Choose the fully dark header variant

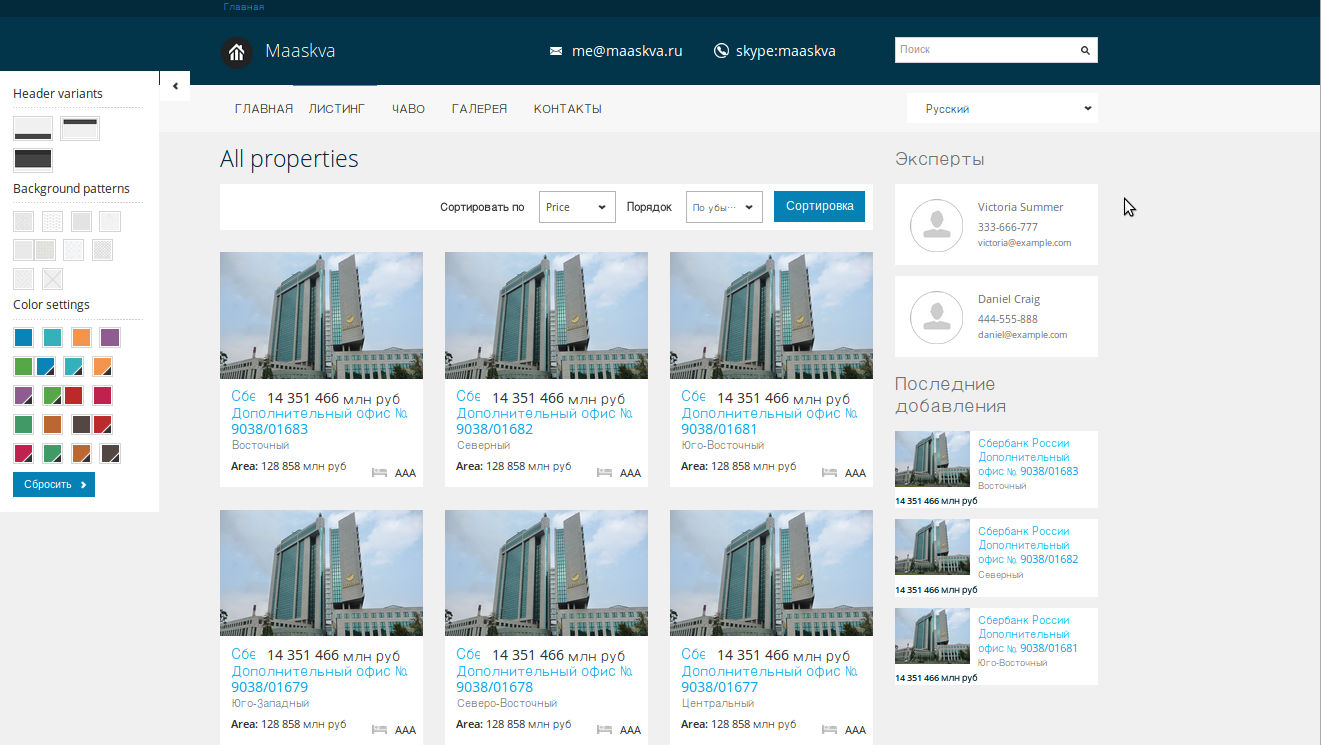33,160
